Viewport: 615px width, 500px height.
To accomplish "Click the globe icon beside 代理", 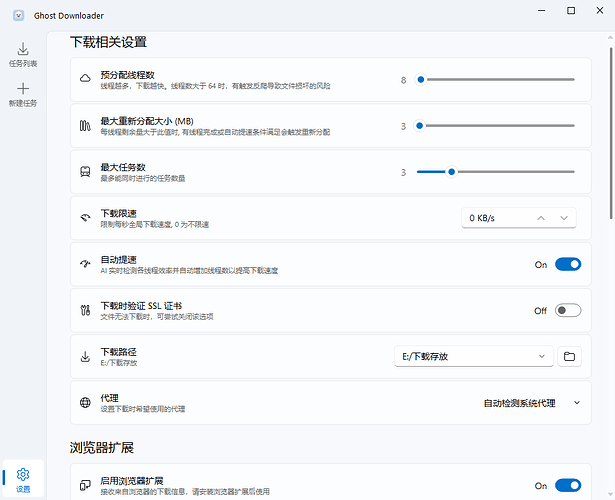I will coord(85,403).
